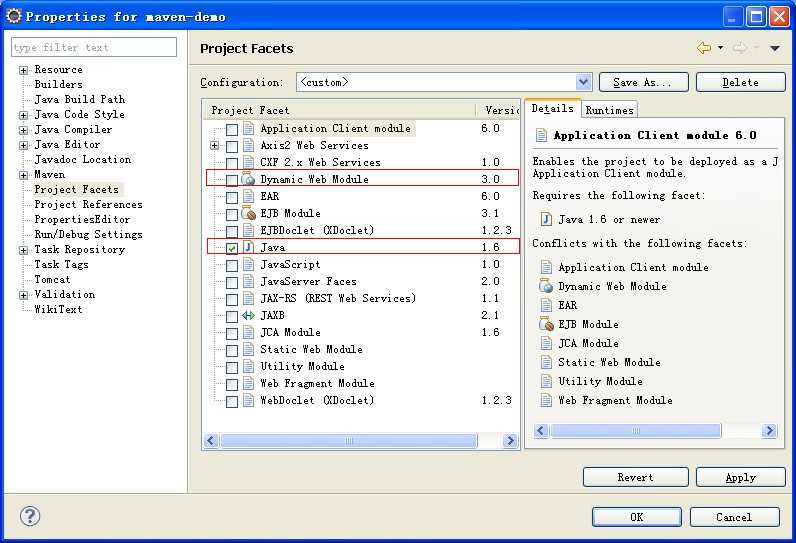Check the Application Client module checkbox
Screen dimensions: 796x543
point(231,129)
